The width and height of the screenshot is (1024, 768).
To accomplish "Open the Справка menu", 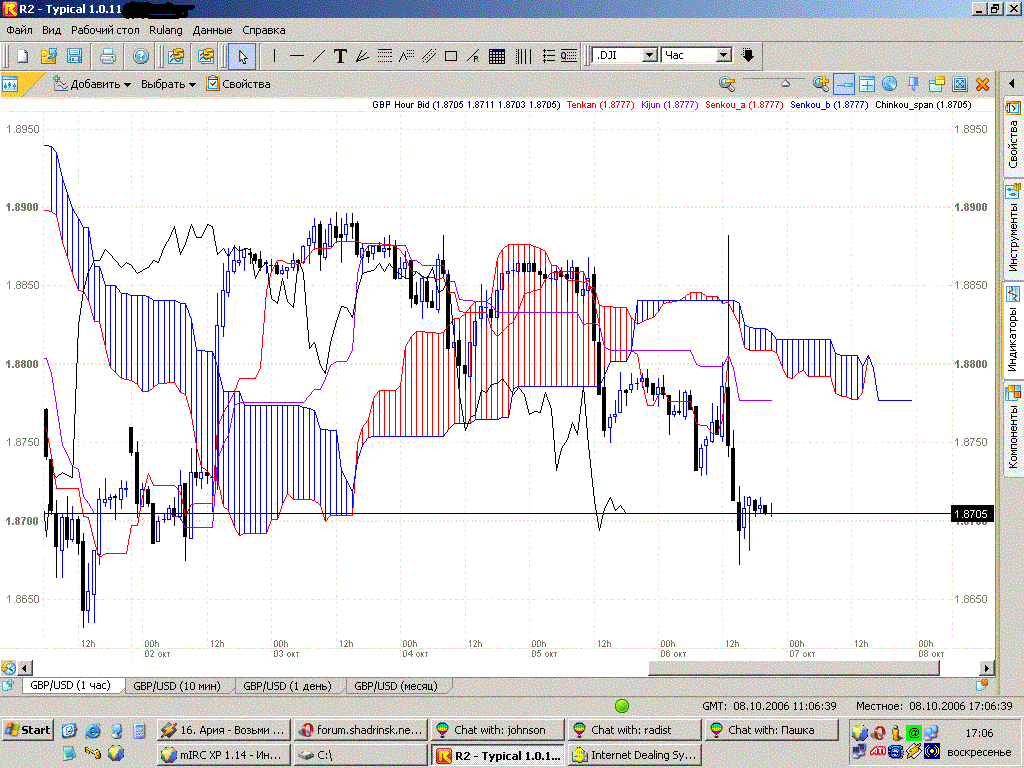I will [x=264, y=30].
